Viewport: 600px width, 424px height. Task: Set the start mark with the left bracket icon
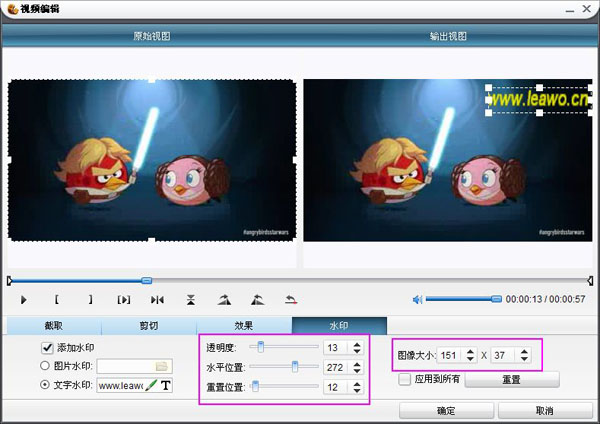point(57,300)
